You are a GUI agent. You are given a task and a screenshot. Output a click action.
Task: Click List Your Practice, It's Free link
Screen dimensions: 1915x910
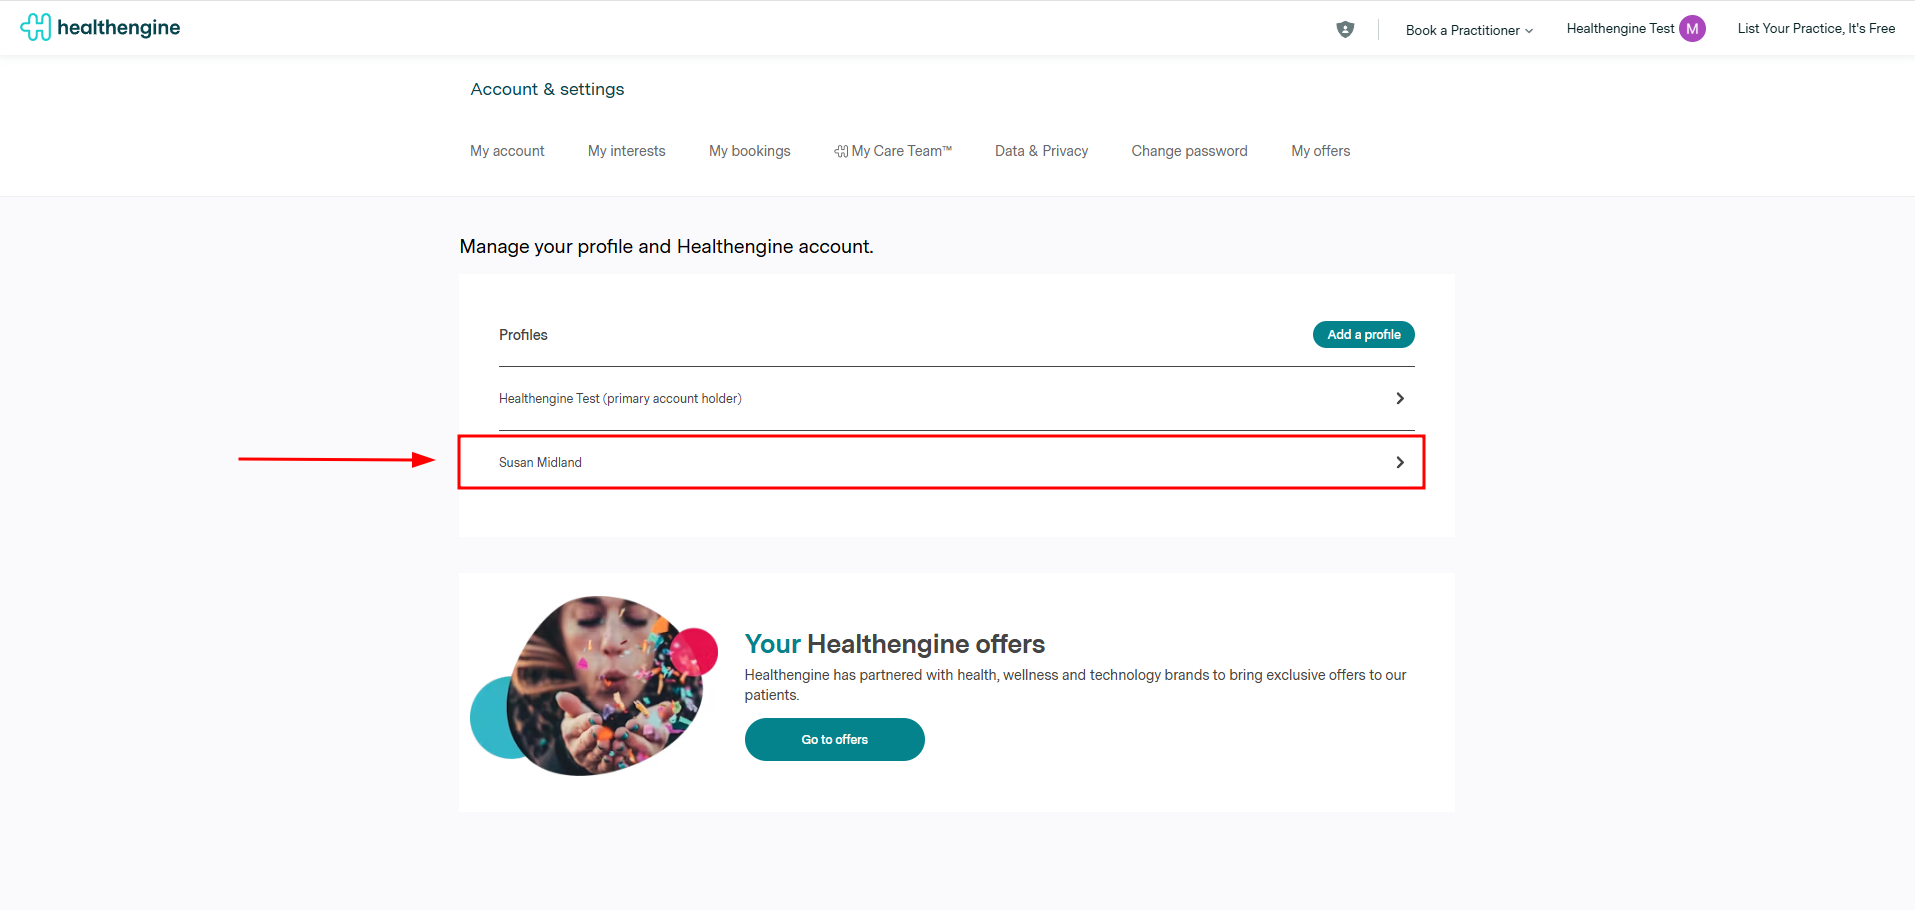point(1816,29)
